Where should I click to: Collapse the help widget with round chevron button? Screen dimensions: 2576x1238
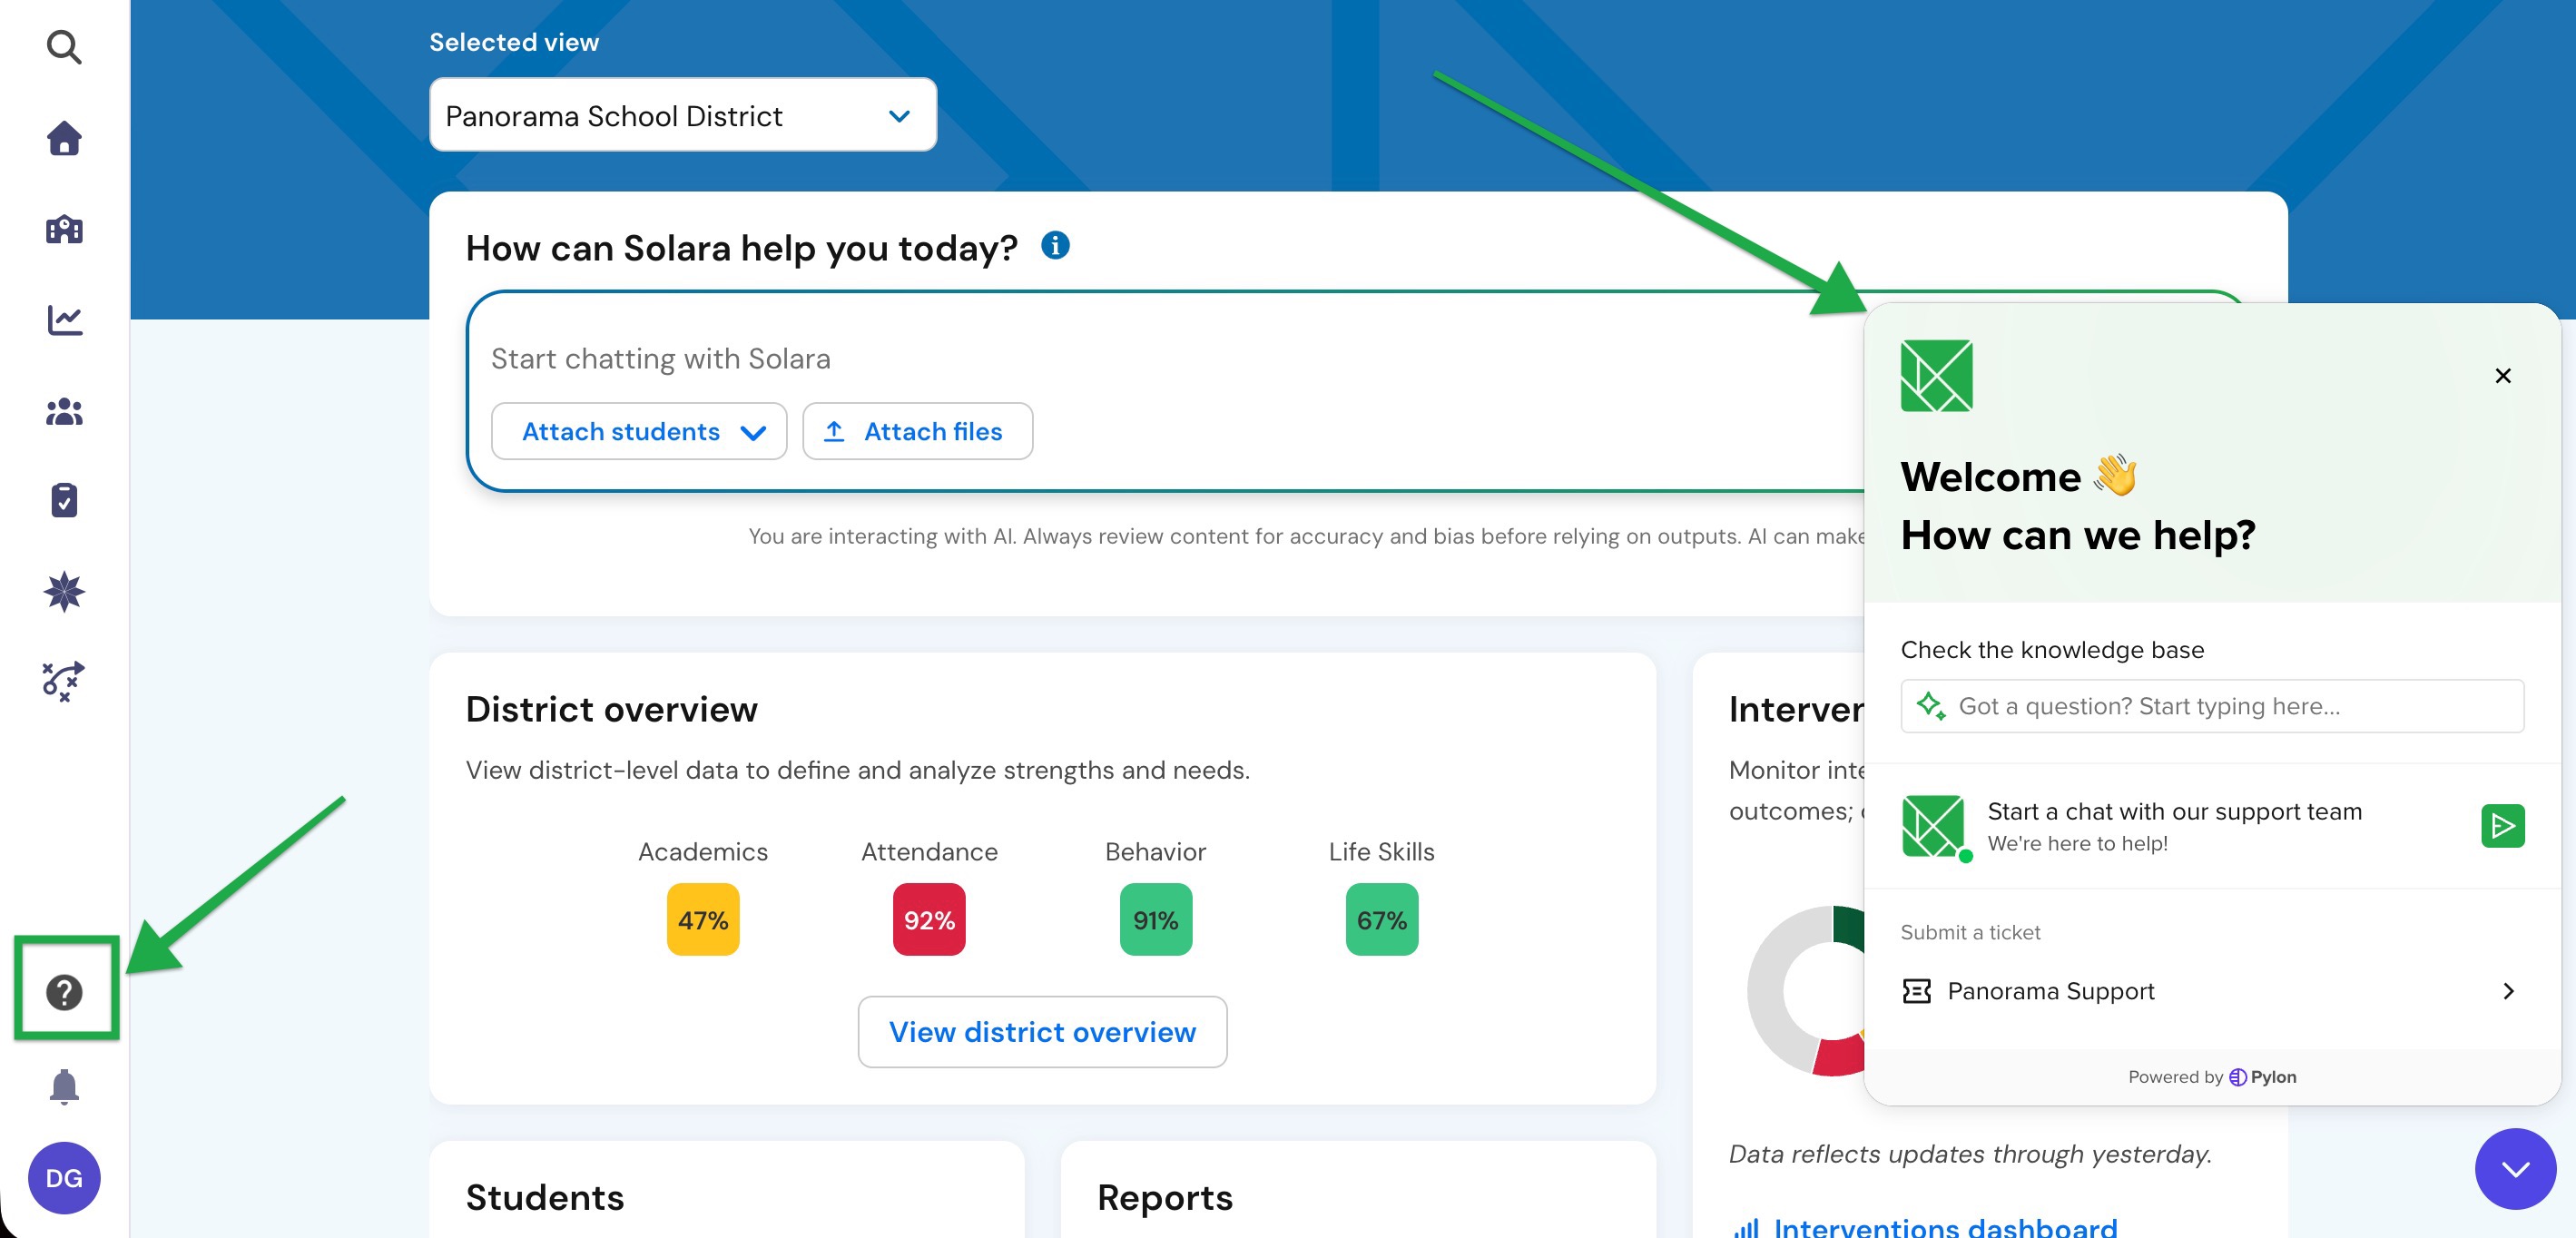click(x=2515, y=1168)
